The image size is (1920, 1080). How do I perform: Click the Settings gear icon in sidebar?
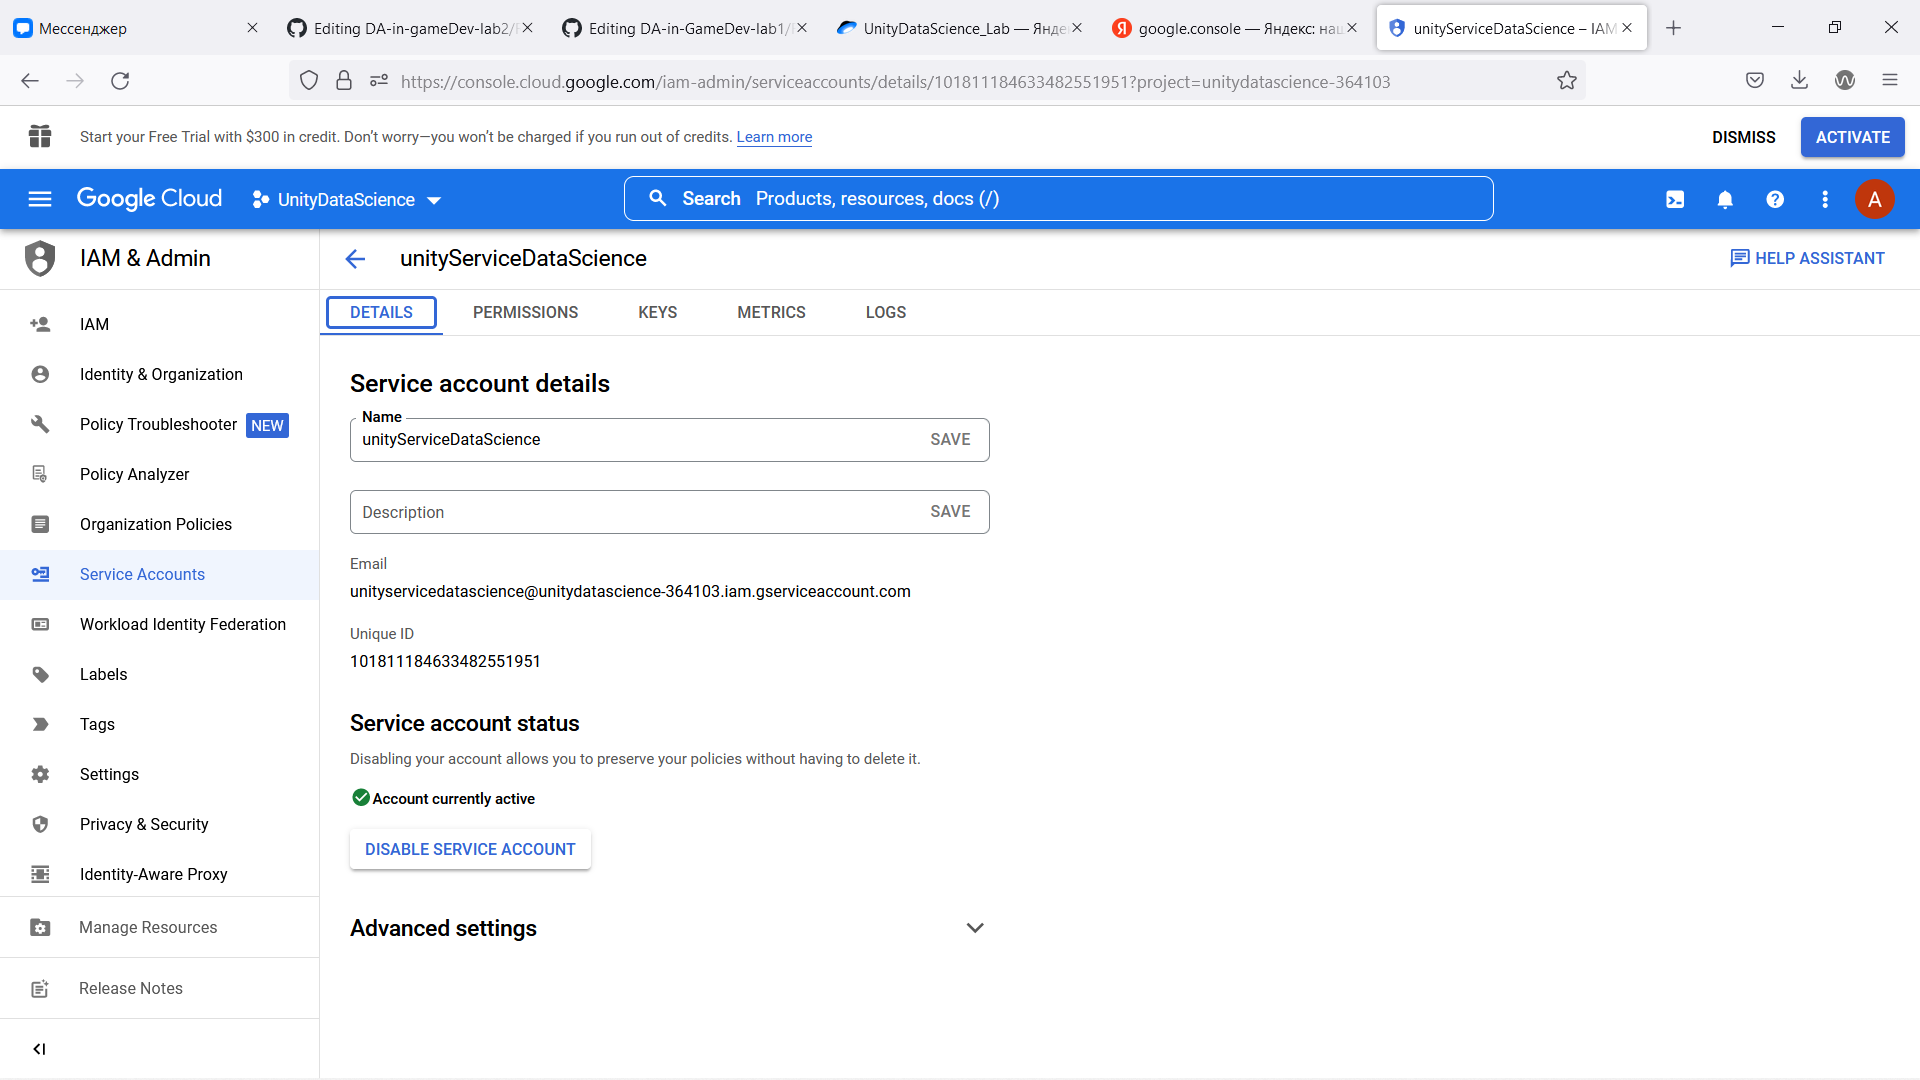click(40, 774)
